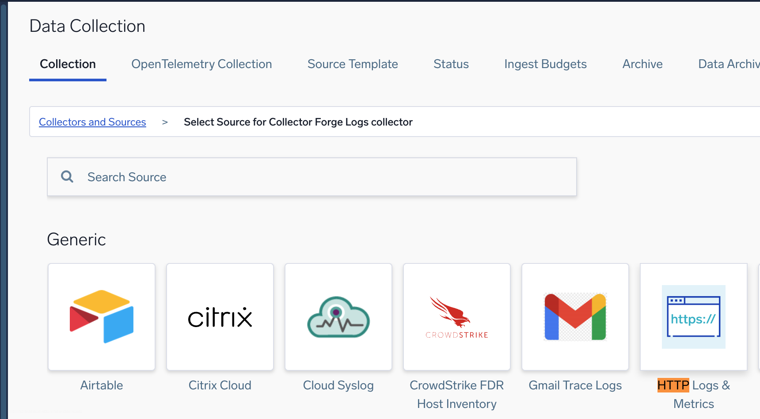Click the Data Collection page title
The height and width of the screenshot is (419, 760).
(87, 26)
